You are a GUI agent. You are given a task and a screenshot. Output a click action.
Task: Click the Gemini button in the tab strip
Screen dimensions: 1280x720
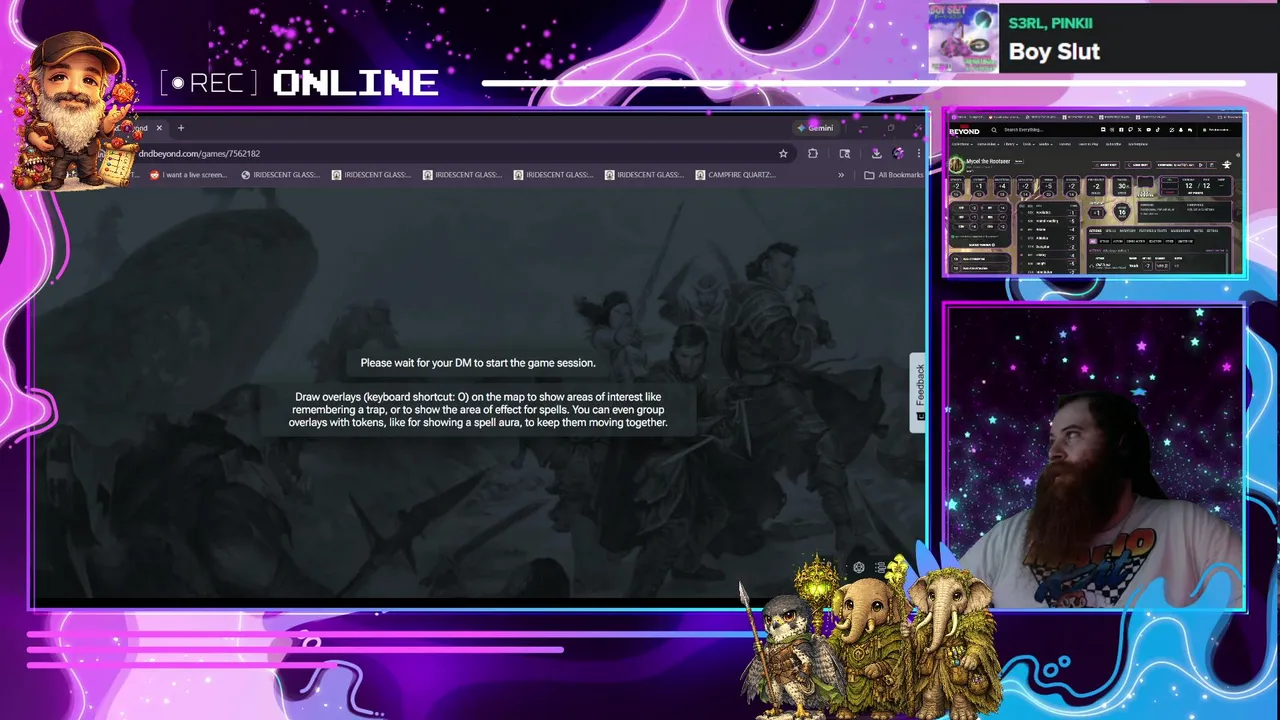pos(816,128)
